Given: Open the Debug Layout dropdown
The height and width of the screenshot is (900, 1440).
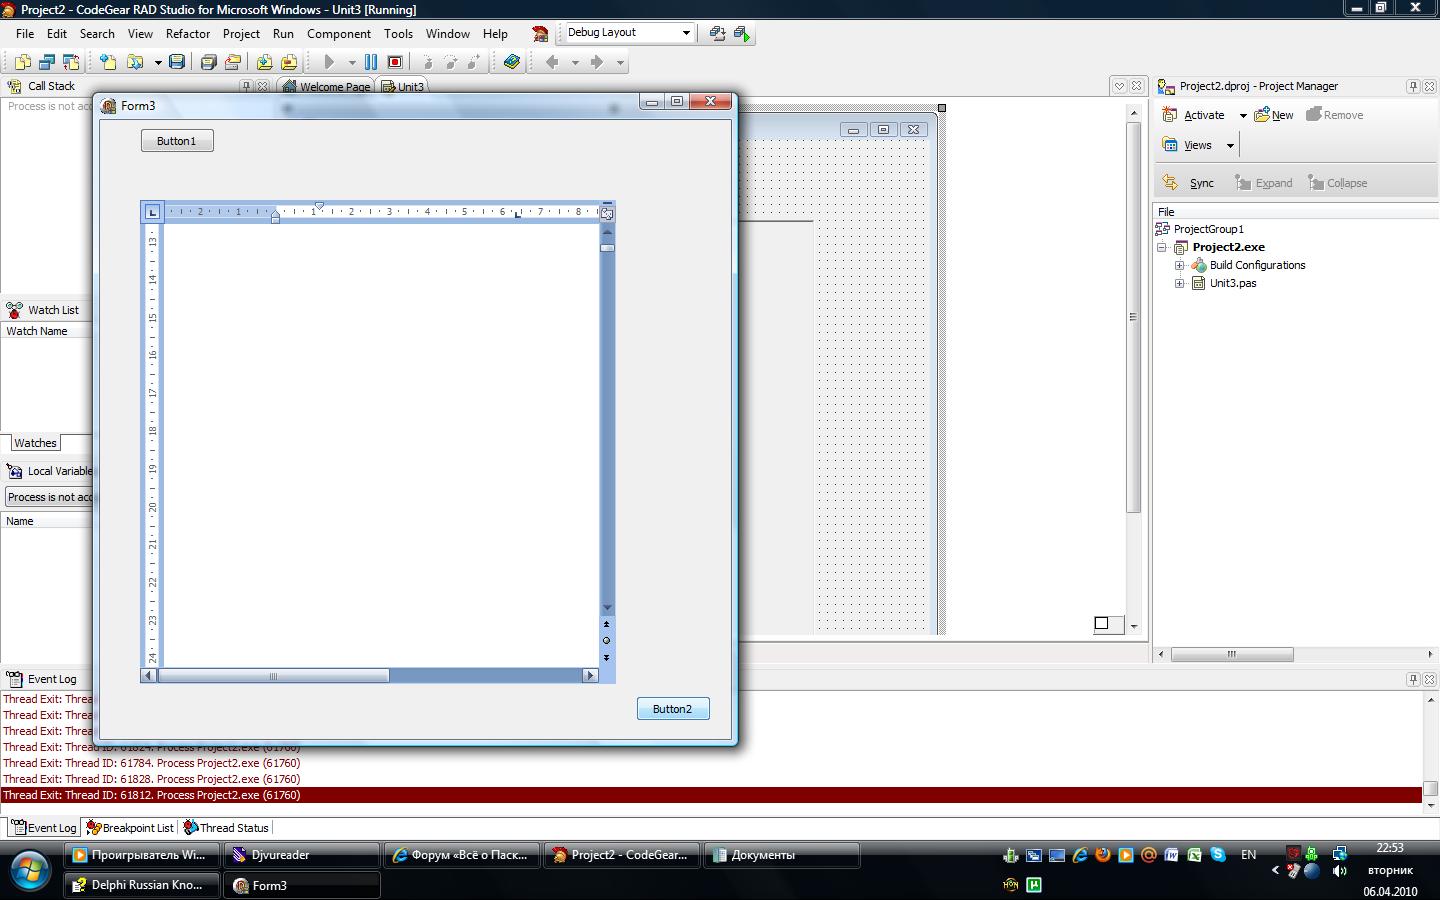Looking at the screenshot, I should pos(686,33).
